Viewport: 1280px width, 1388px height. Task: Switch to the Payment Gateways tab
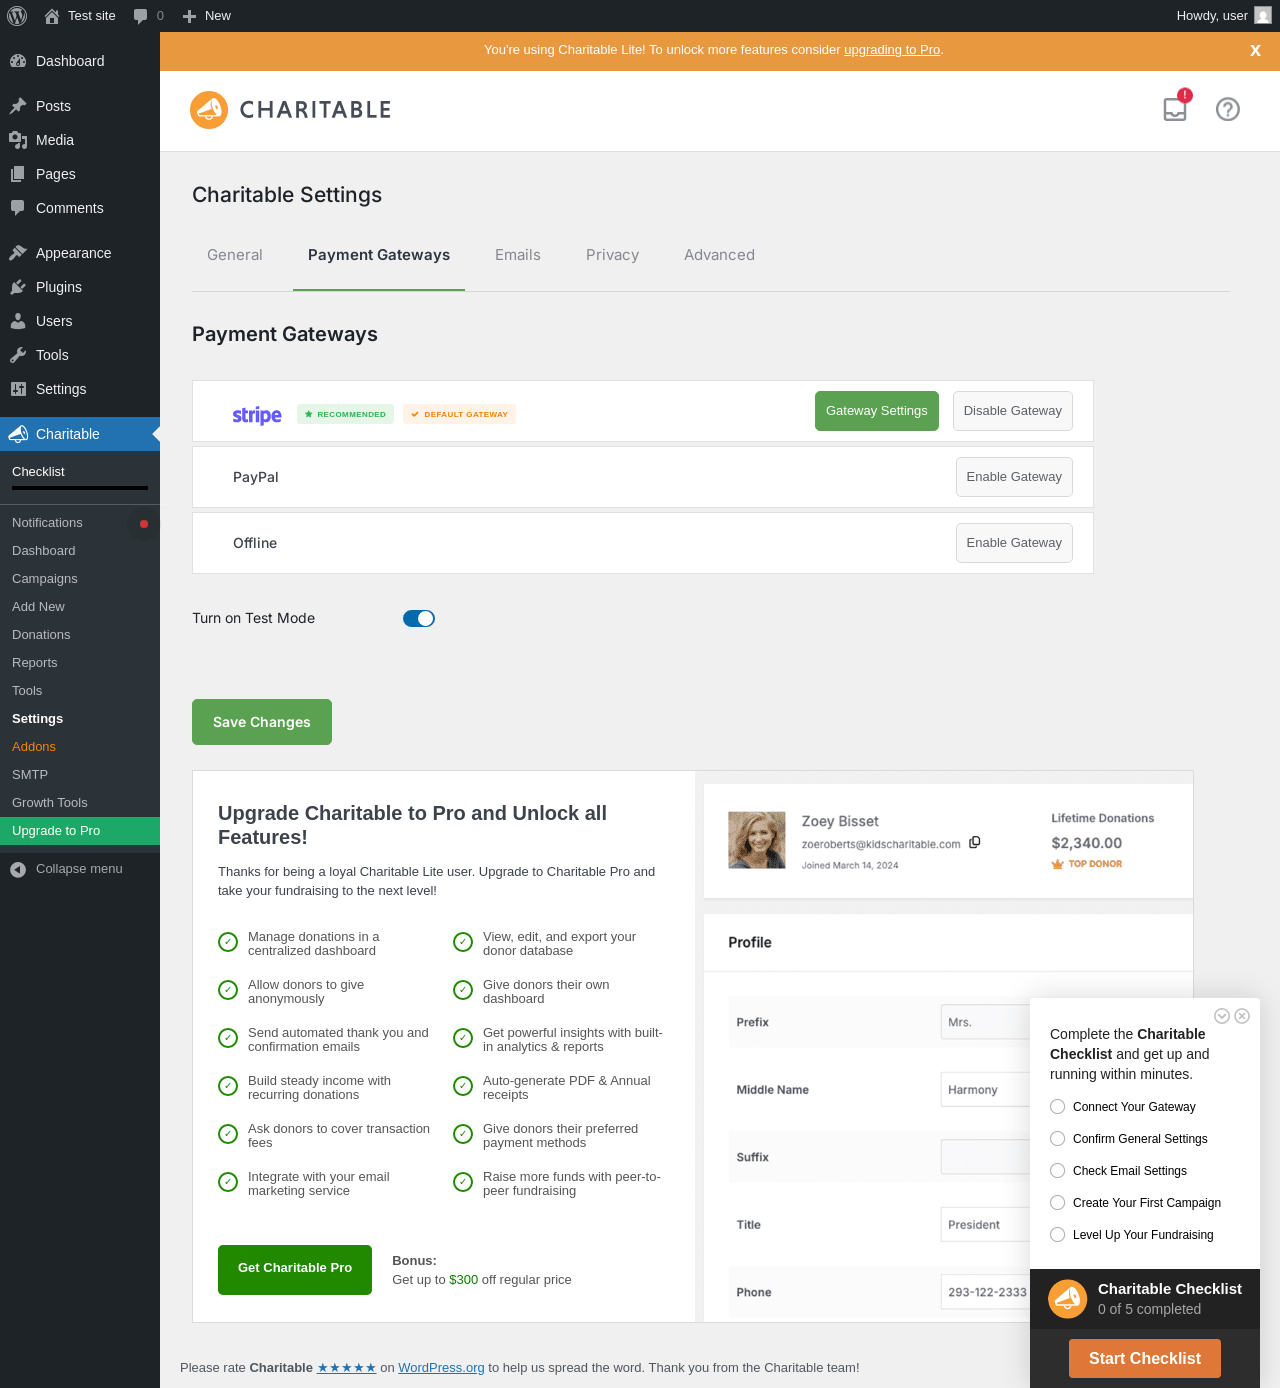(379, 255)
